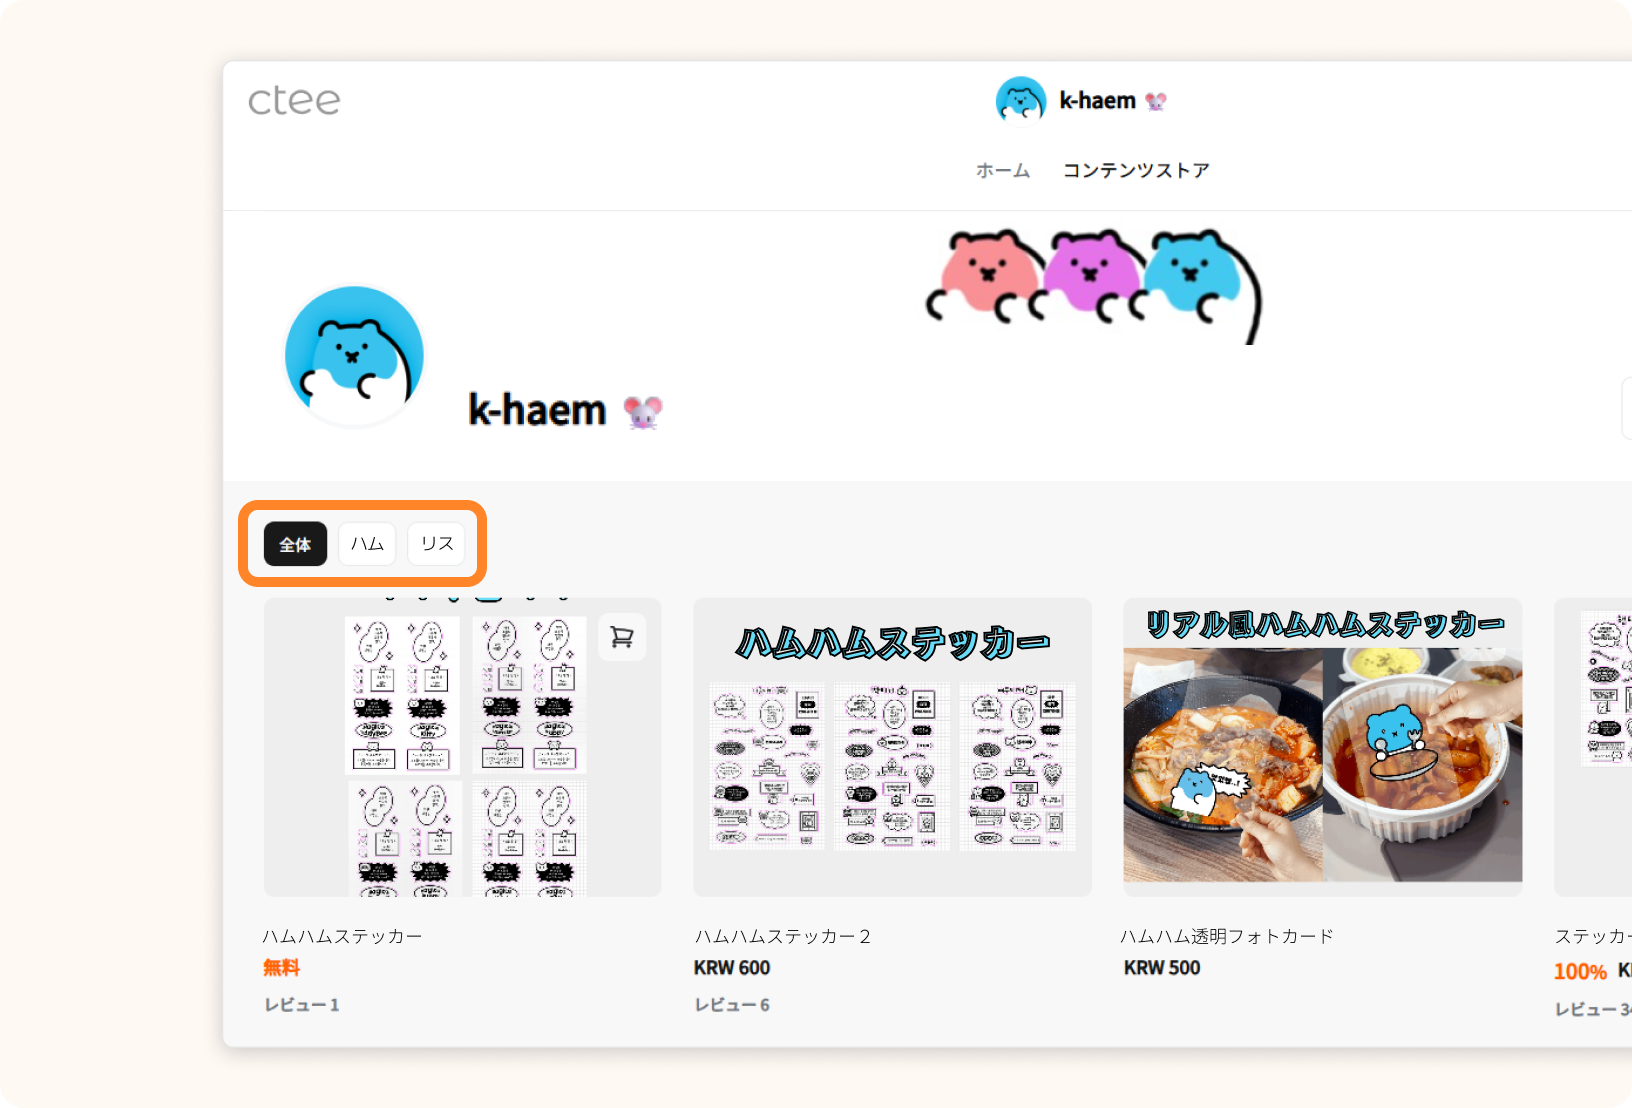The image size is (1632, 1108).
Task: Open the ハムハムステッカー２ thumbnail image
Action: [x=892, y=747]
